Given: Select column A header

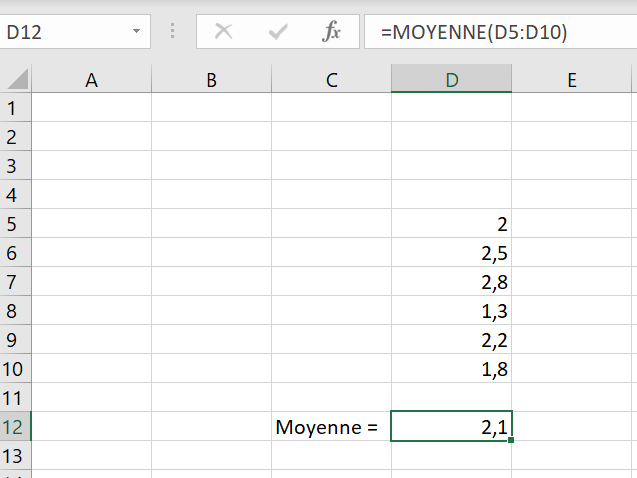Looking at the screenshot, I should coord(92,80).
